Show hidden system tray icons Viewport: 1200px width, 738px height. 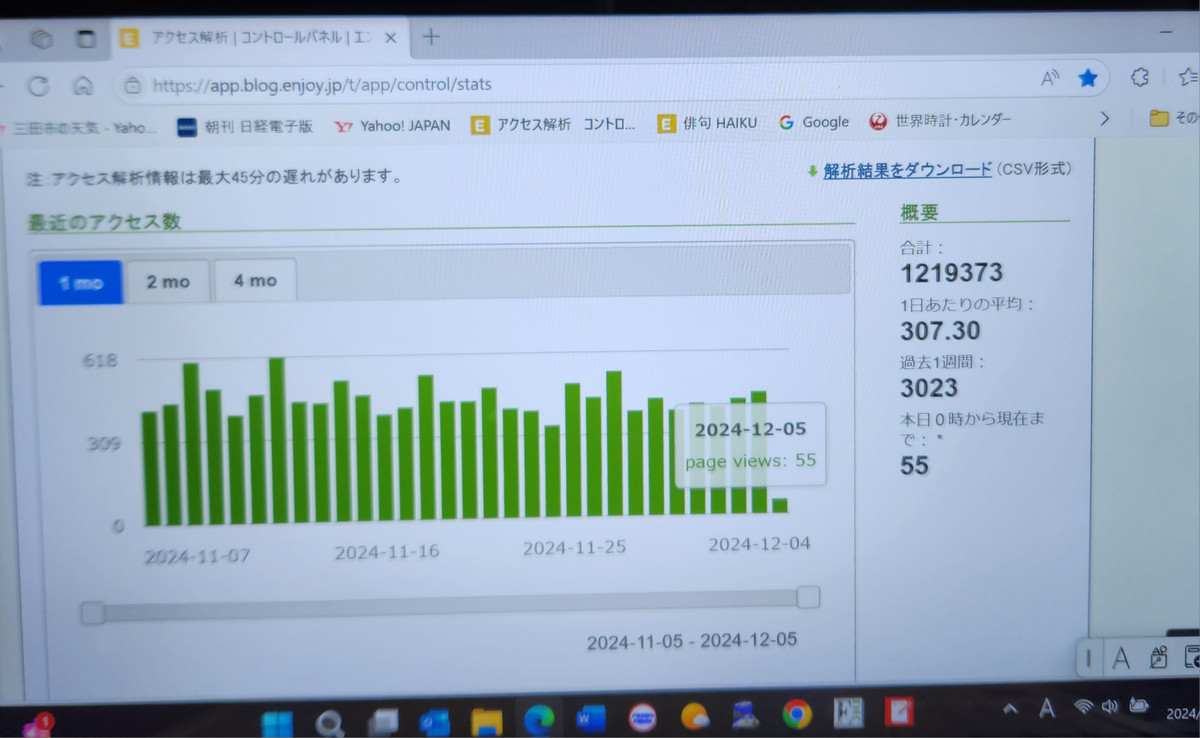point(1011,709)
